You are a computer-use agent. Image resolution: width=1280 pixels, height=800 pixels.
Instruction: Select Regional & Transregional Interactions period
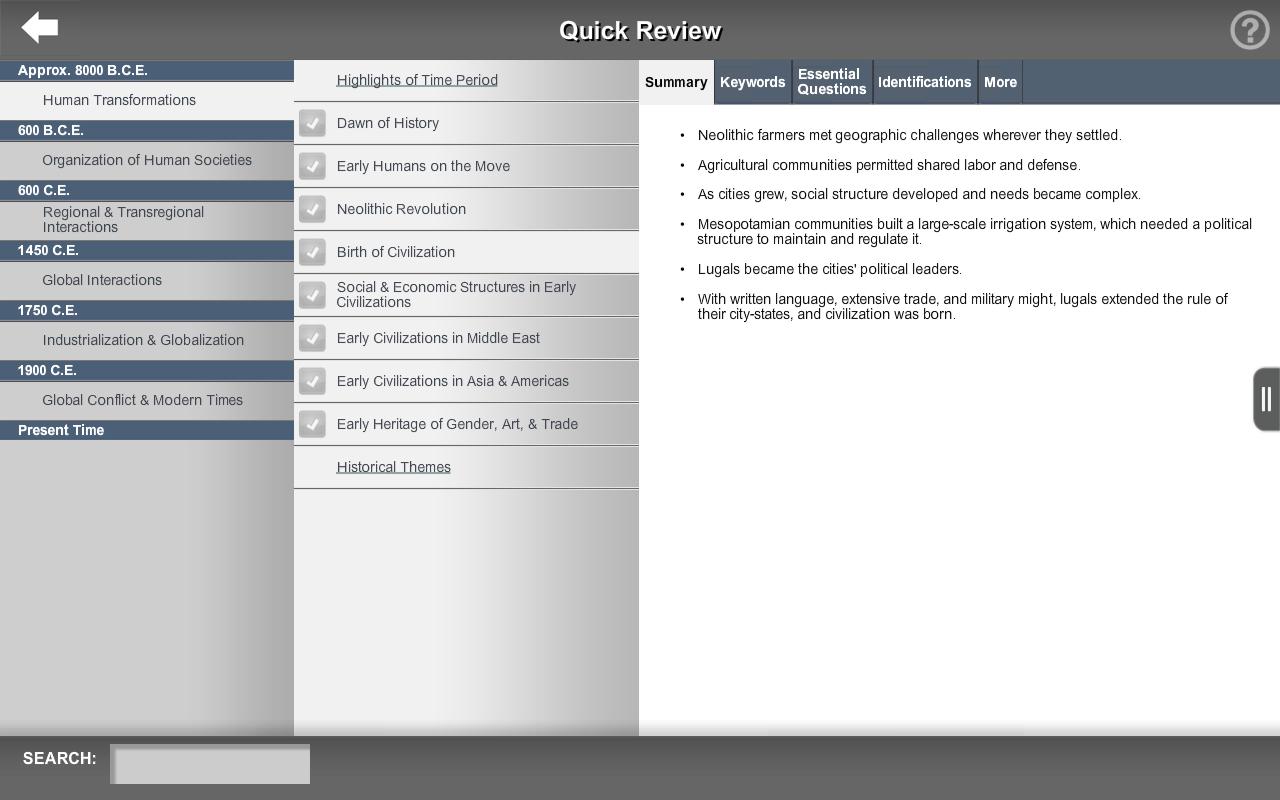[x=123, y=220]
